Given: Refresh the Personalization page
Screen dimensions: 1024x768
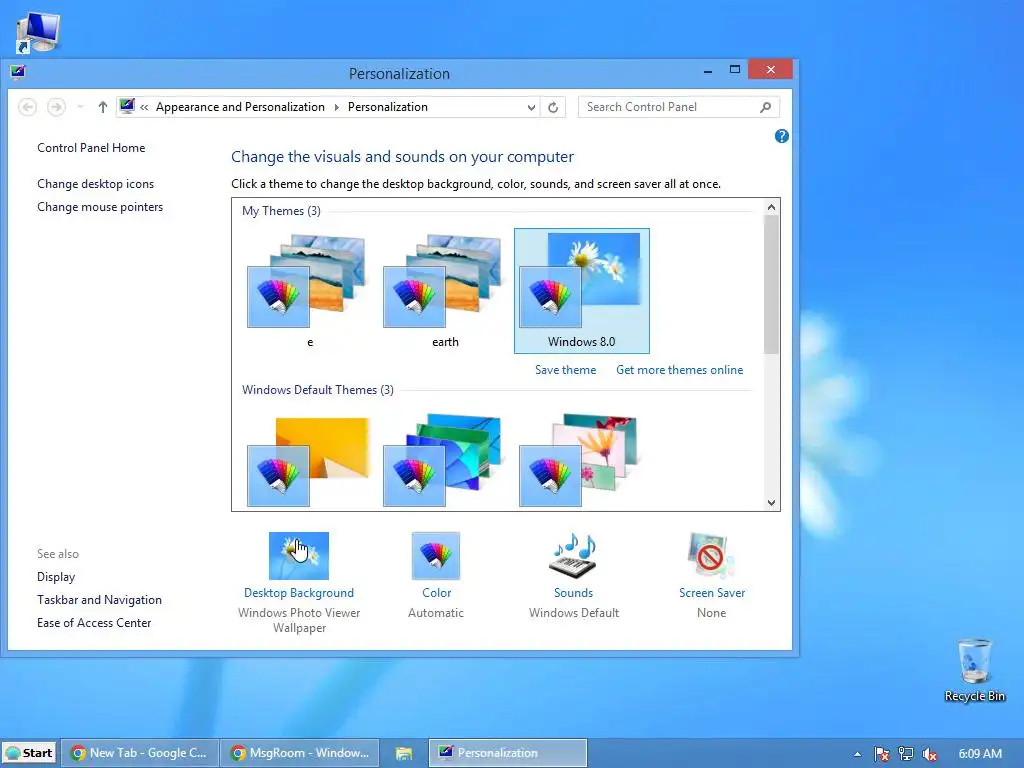Looking at the screenshot, I should point(553,107).
